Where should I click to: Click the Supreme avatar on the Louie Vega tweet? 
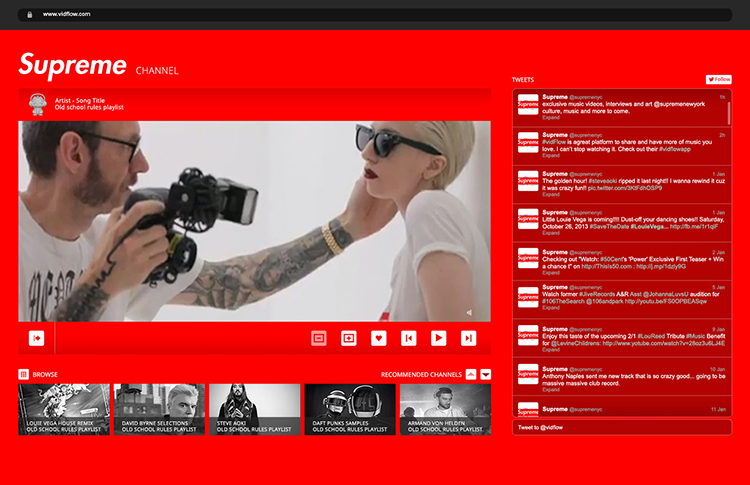point(528,219)
